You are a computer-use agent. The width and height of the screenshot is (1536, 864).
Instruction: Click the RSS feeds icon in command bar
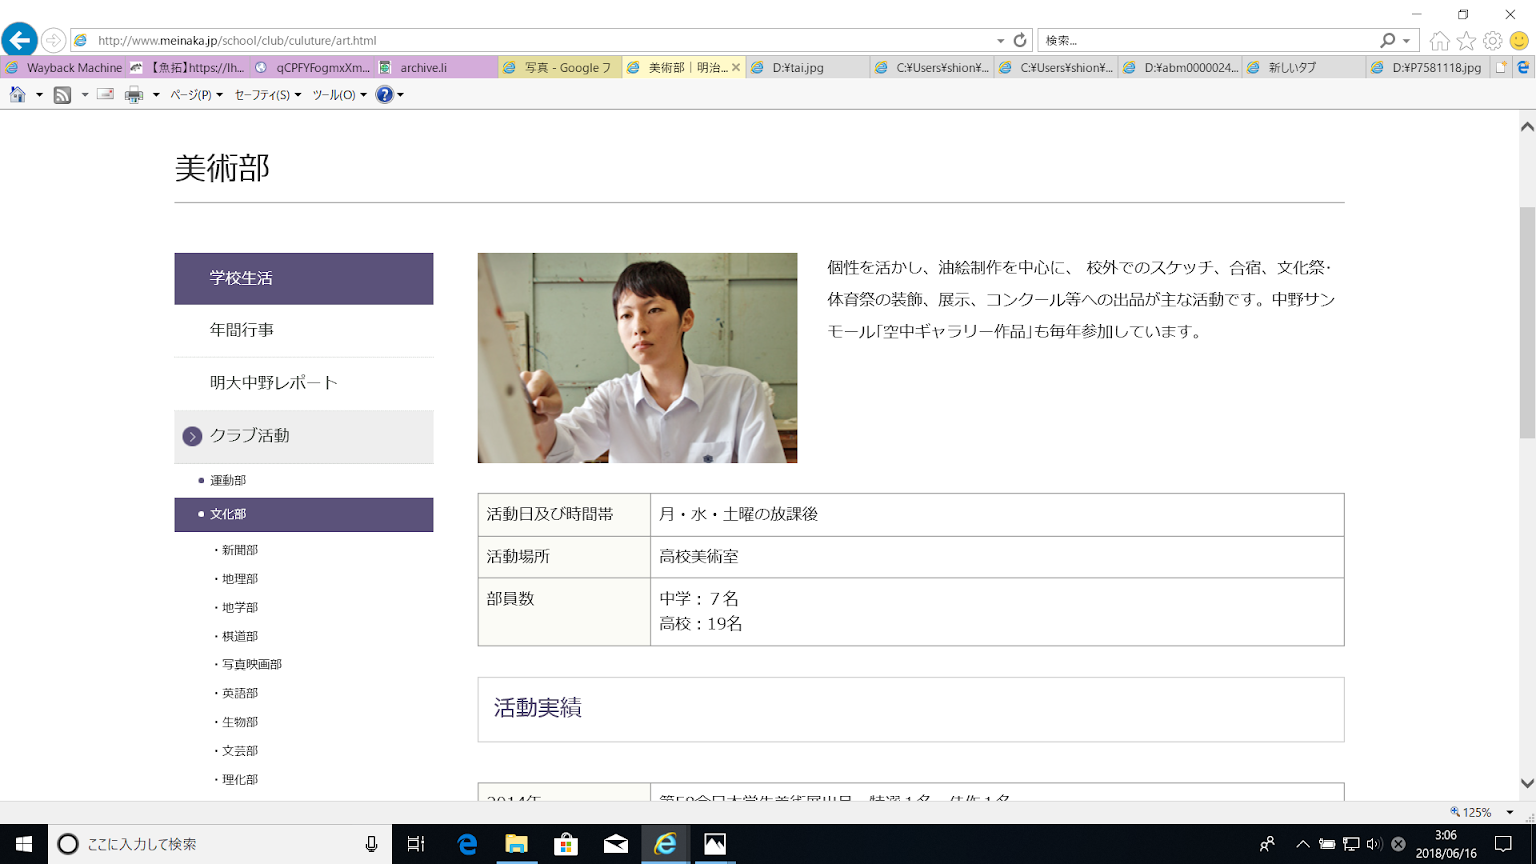(62, 95)
